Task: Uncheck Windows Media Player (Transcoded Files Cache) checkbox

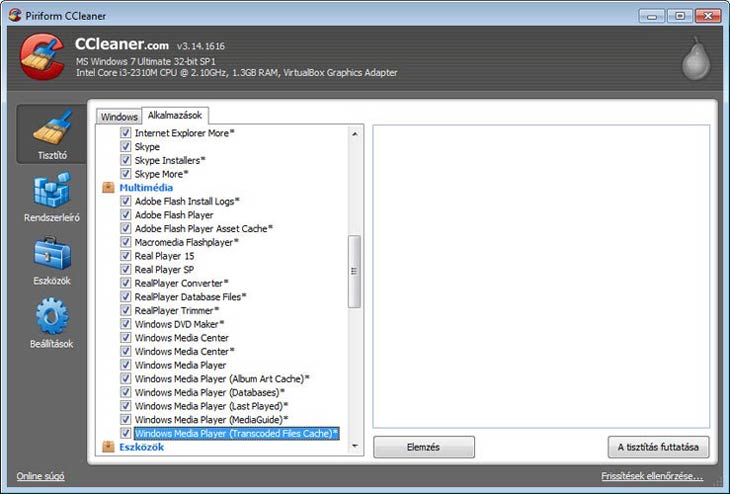Action: [x=125, y=433]
